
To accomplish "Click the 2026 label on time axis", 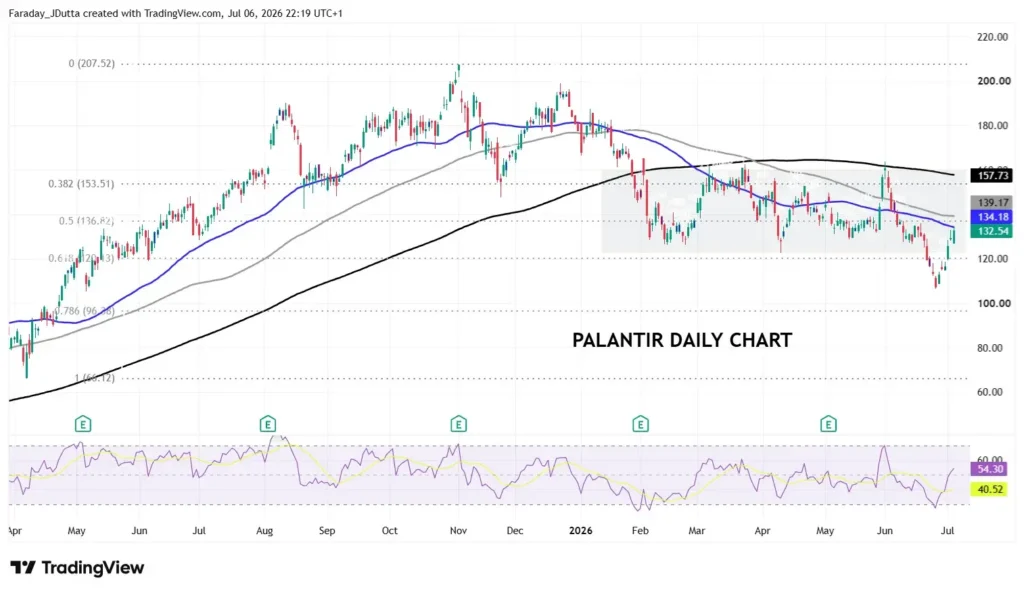I will [x=581, y=531].
